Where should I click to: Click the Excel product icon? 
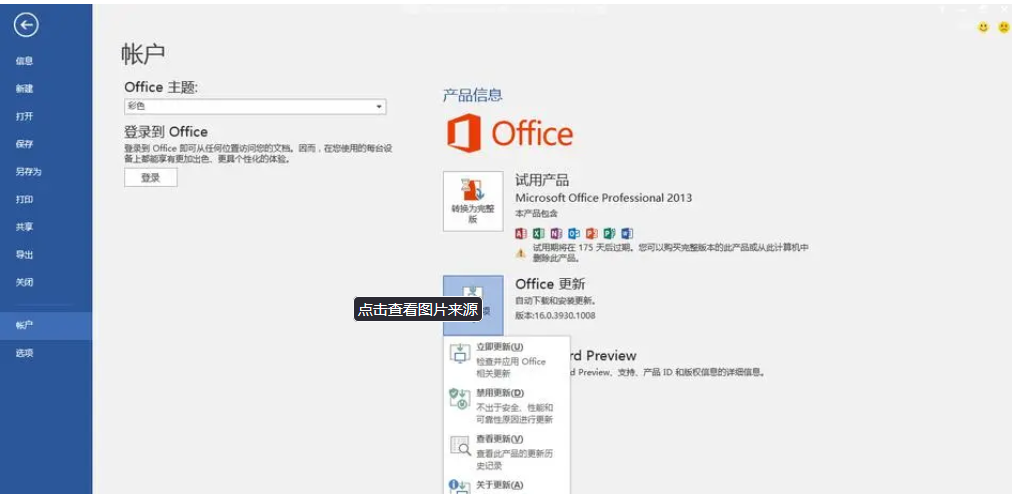[x=539, y=234]
